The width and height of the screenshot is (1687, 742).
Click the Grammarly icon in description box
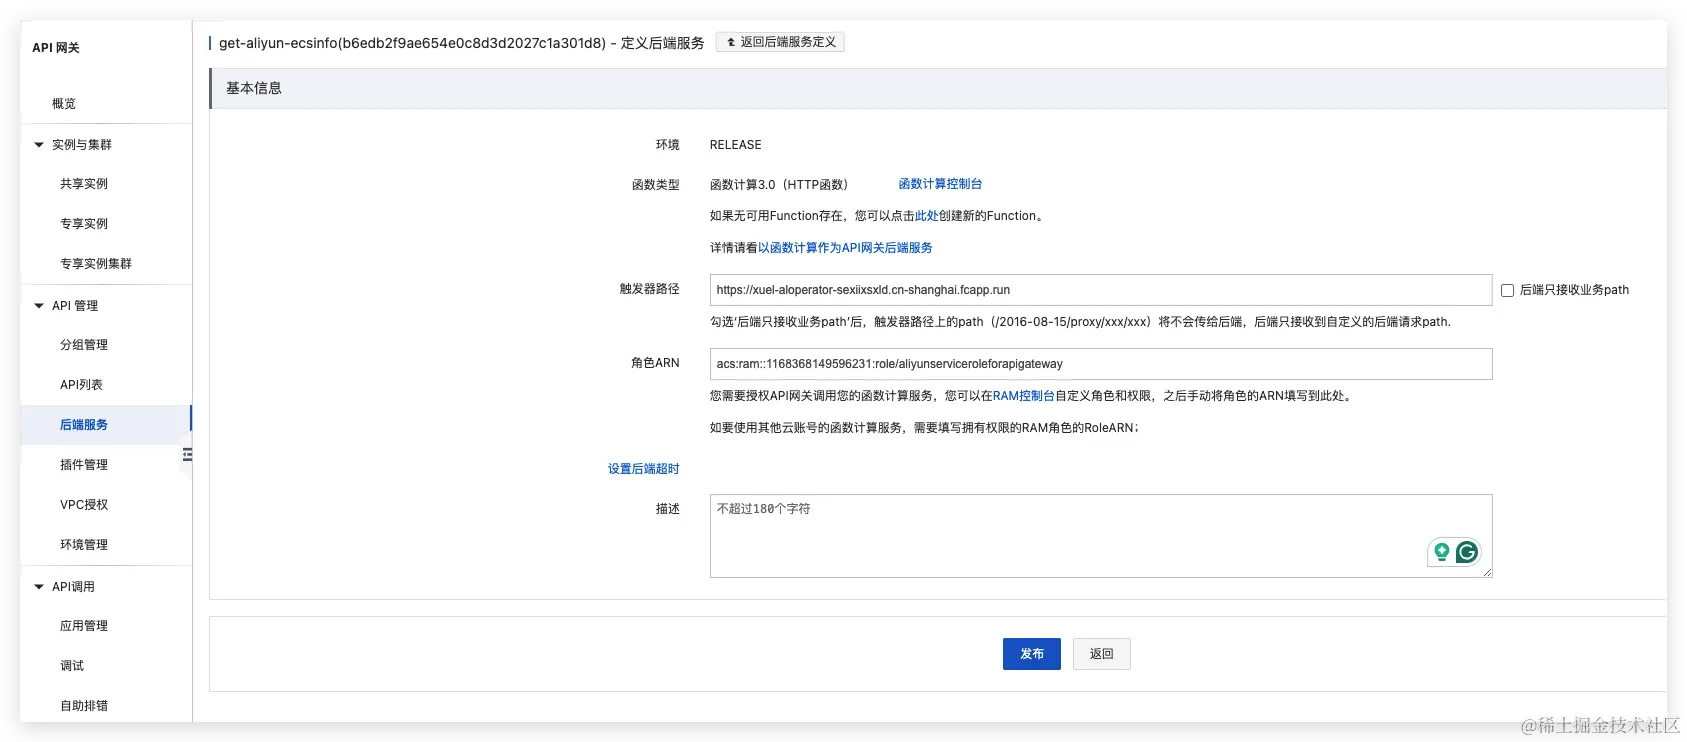[x=1467, y=552]
